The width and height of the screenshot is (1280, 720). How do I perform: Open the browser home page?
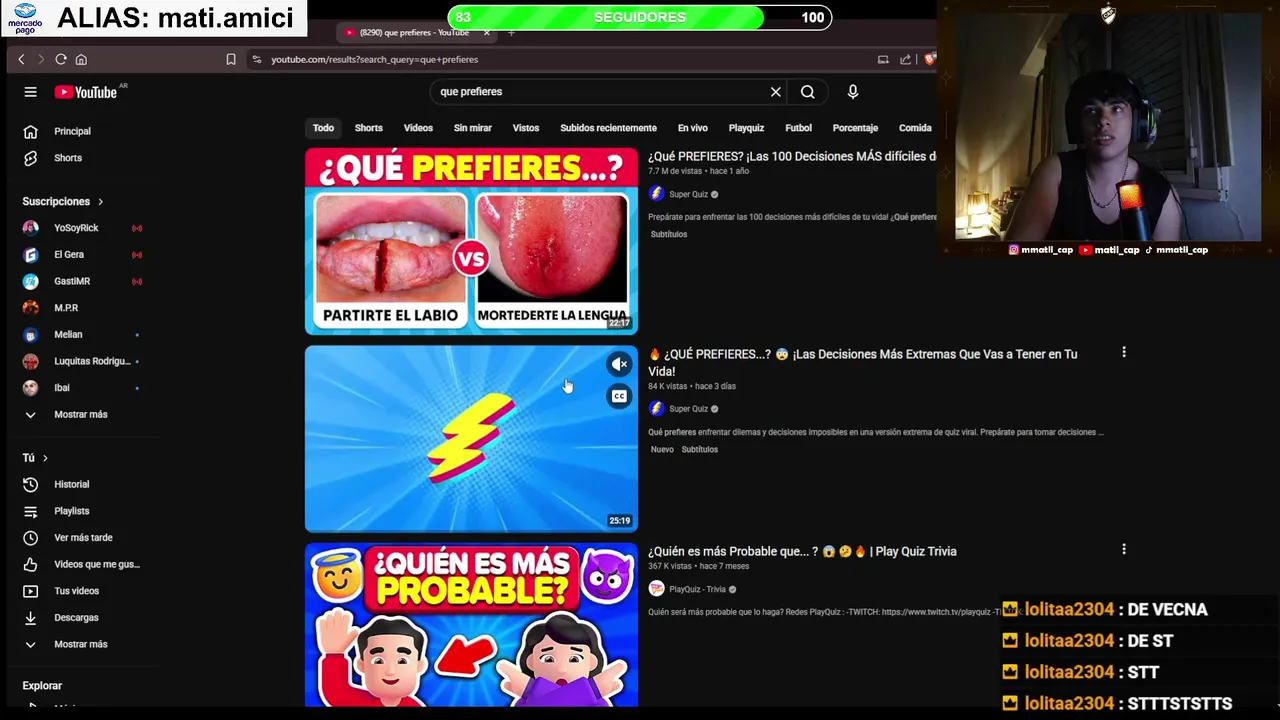click(x=81, y=60)
